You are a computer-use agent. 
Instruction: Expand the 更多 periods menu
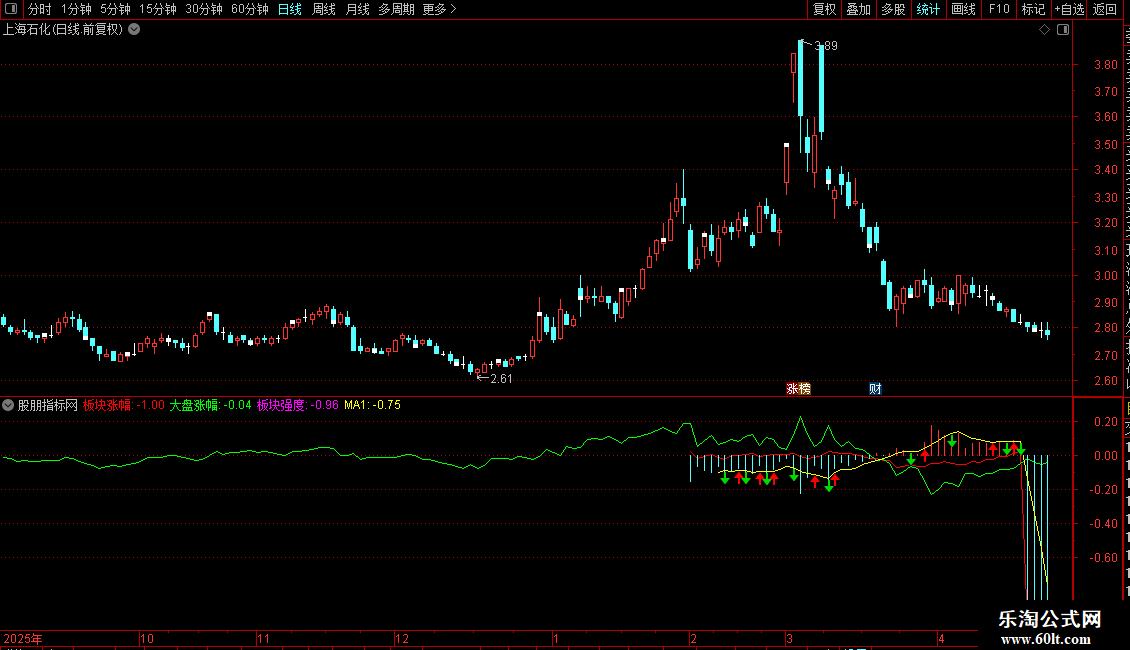[x=440, y=9]
